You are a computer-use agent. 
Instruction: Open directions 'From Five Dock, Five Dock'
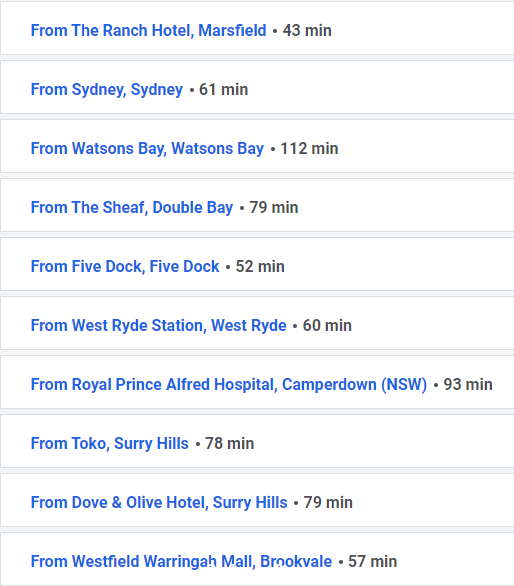125,267
